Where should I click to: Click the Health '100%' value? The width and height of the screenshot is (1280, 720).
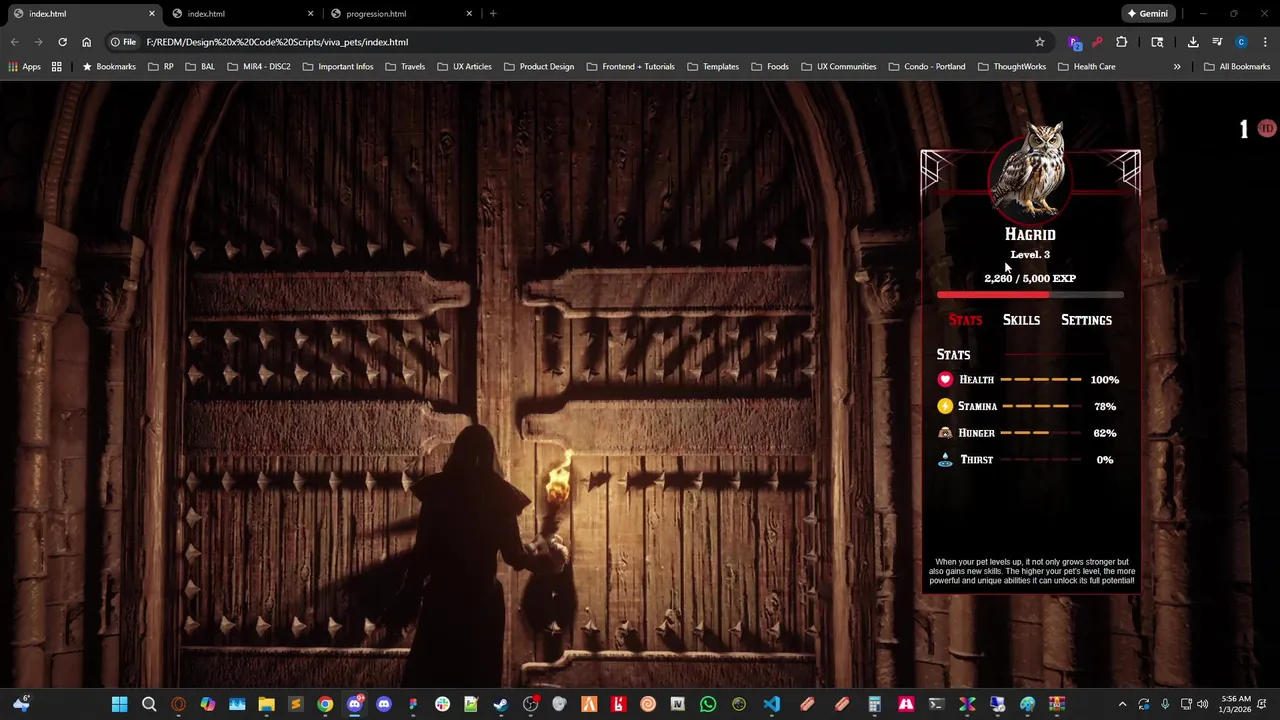click(1104, 380)
